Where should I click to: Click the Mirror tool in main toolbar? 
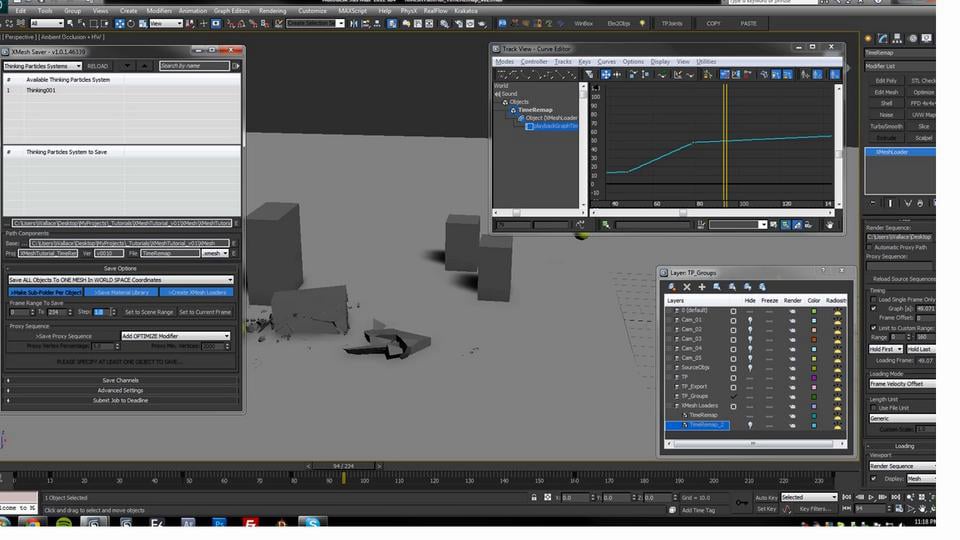354,23
